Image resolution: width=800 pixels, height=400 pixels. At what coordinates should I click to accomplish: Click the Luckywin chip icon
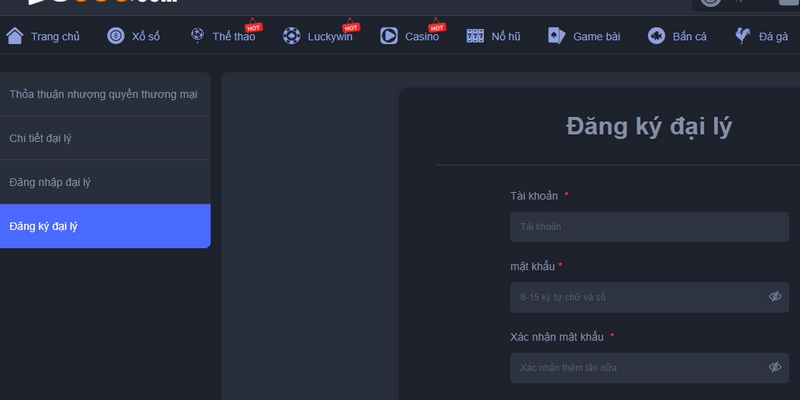click(291, 36)
